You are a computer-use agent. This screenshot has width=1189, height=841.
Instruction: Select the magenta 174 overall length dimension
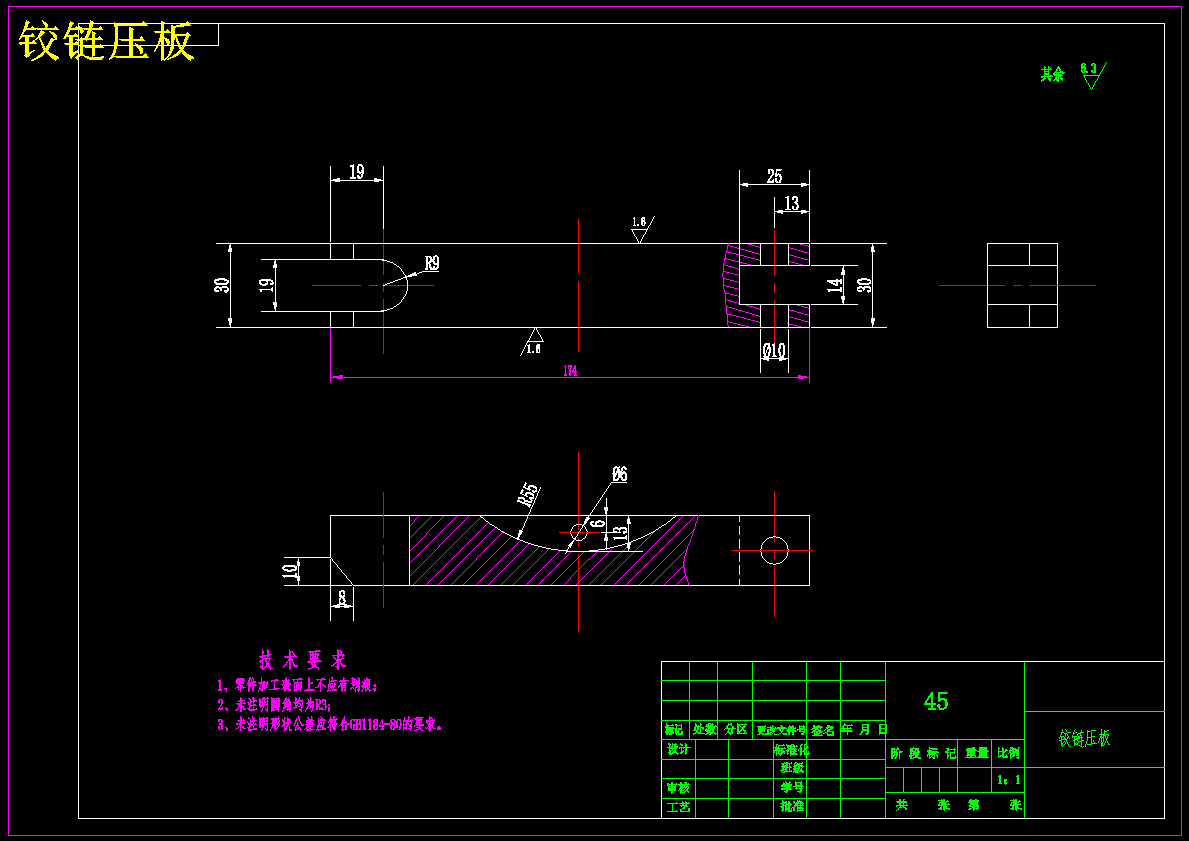[x=570, y=371]
